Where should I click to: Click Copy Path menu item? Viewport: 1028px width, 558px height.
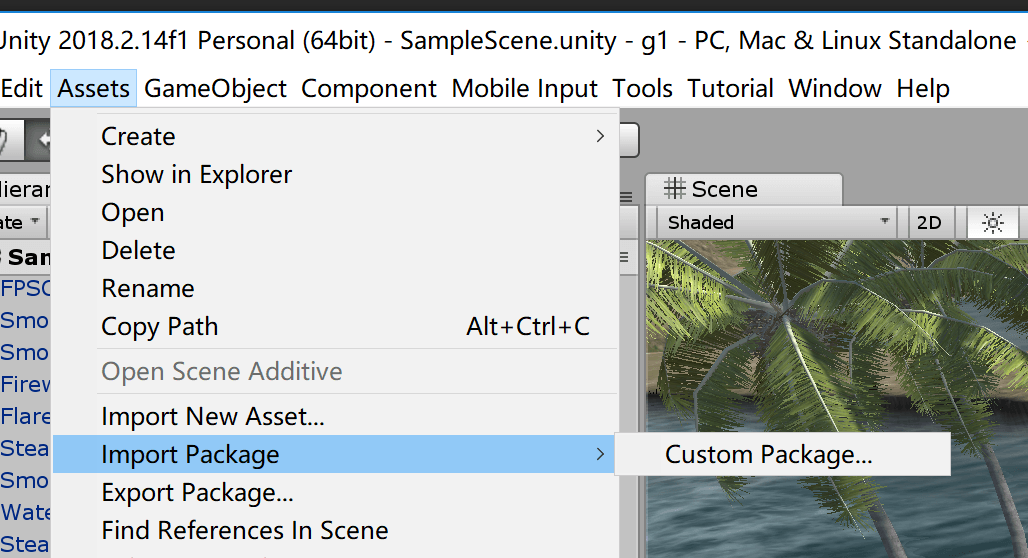pos(160,327)
